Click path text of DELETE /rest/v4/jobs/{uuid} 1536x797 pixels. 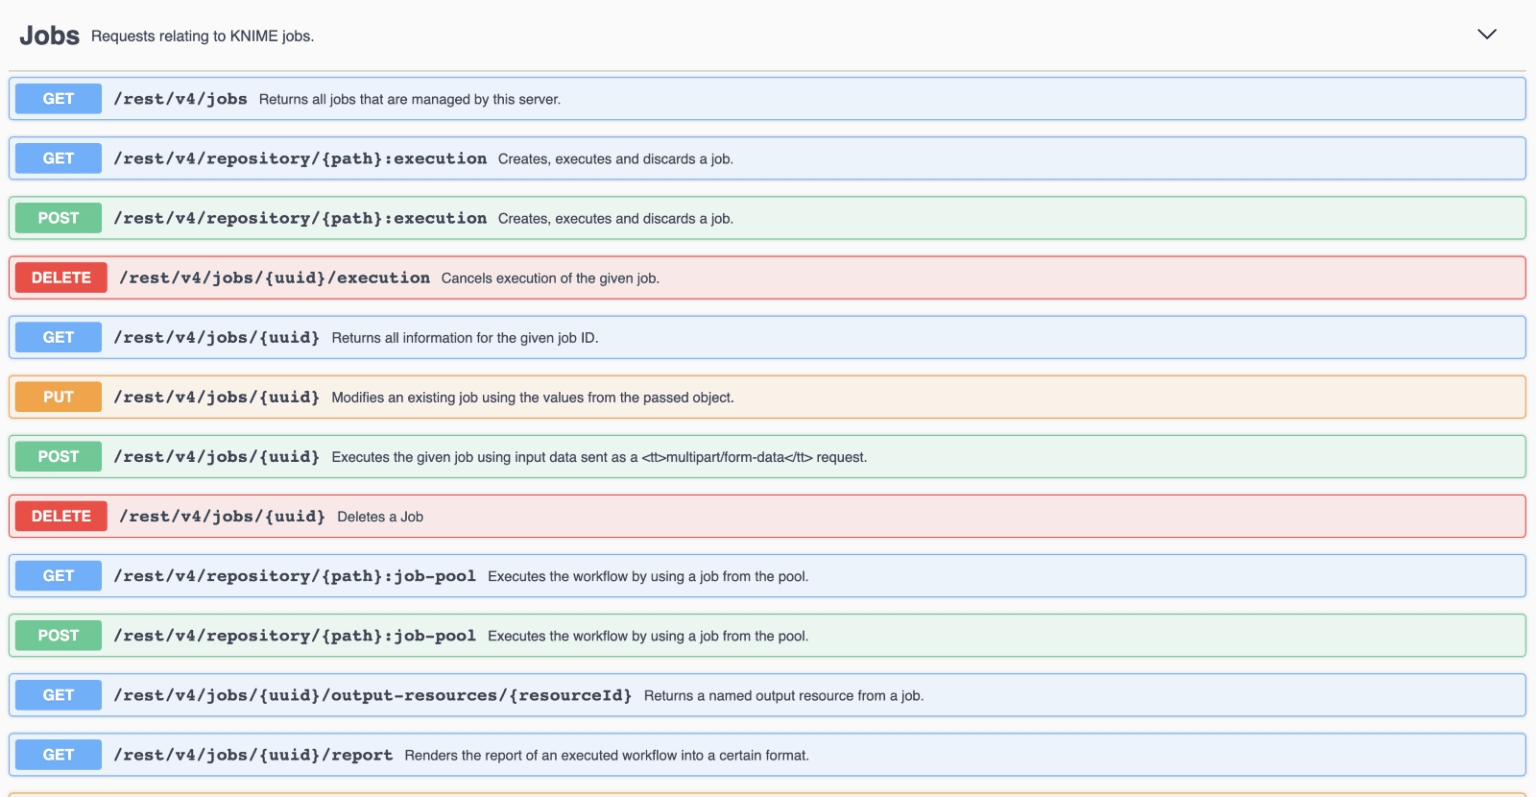(x=222, y=516)
